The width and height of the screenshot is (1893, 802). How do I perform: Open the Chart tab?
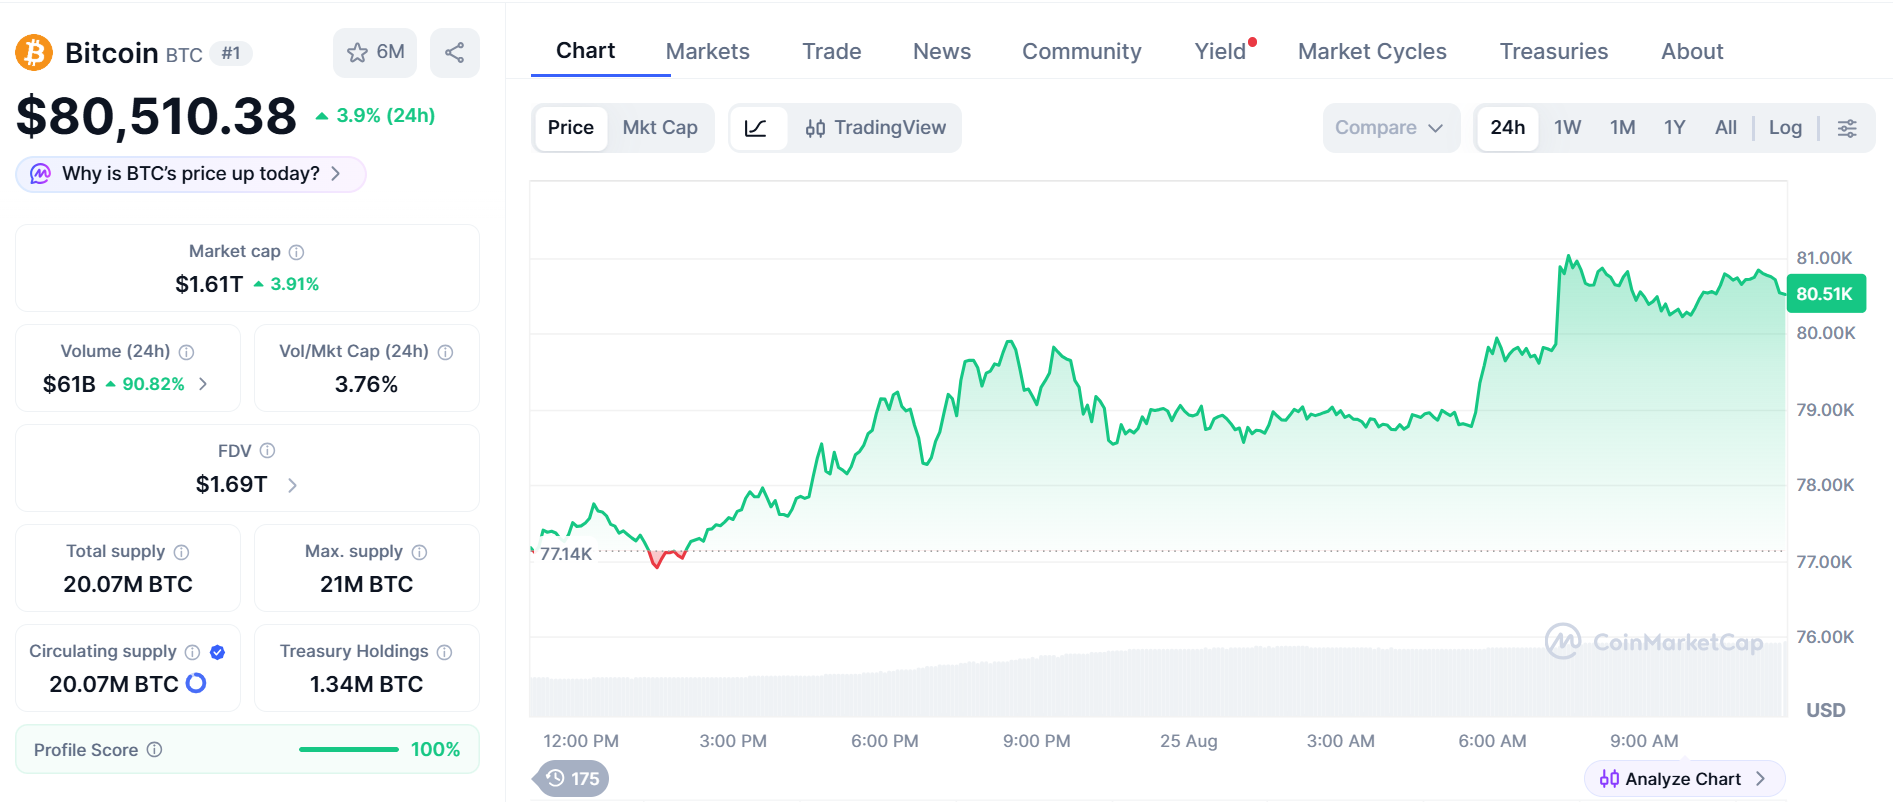click(586, 51)
